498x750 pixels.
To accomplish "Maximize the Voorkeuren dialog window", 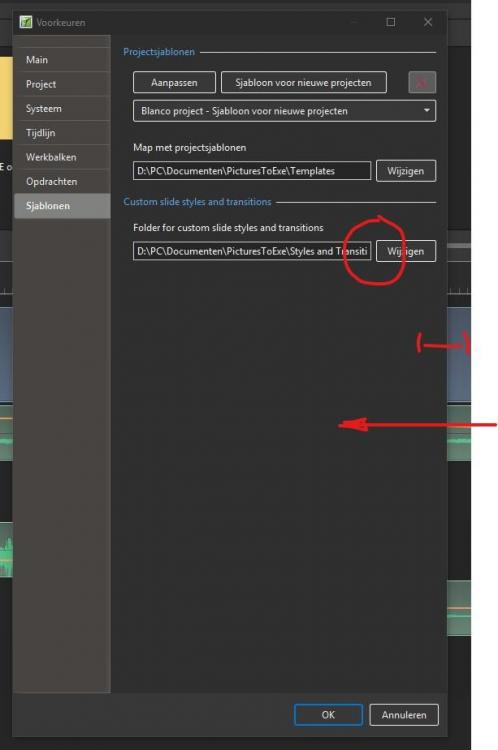I will (390, 22).
